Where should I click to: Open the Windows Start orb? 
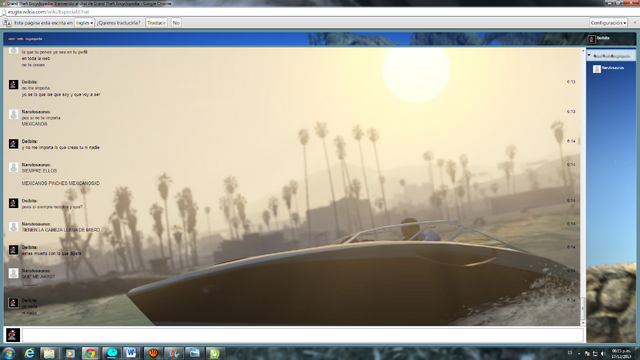click(x=9, y=353)
